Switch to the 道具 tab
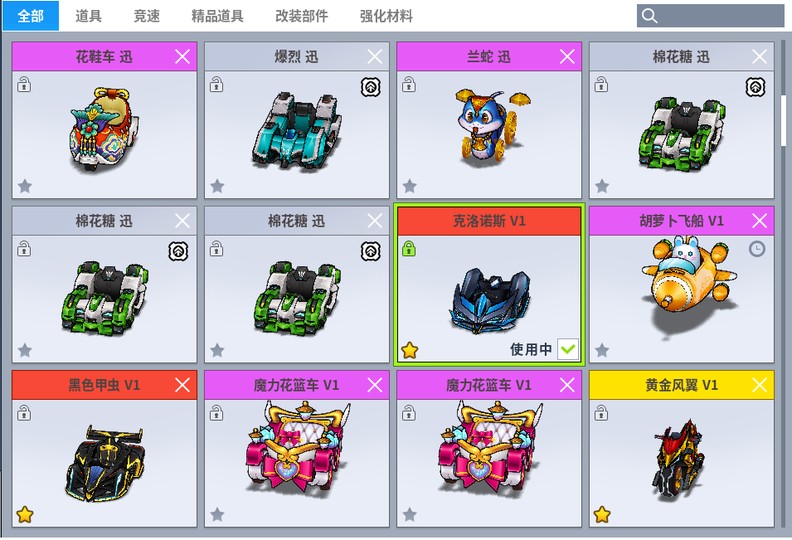792x540 pixels. point(88,16)
